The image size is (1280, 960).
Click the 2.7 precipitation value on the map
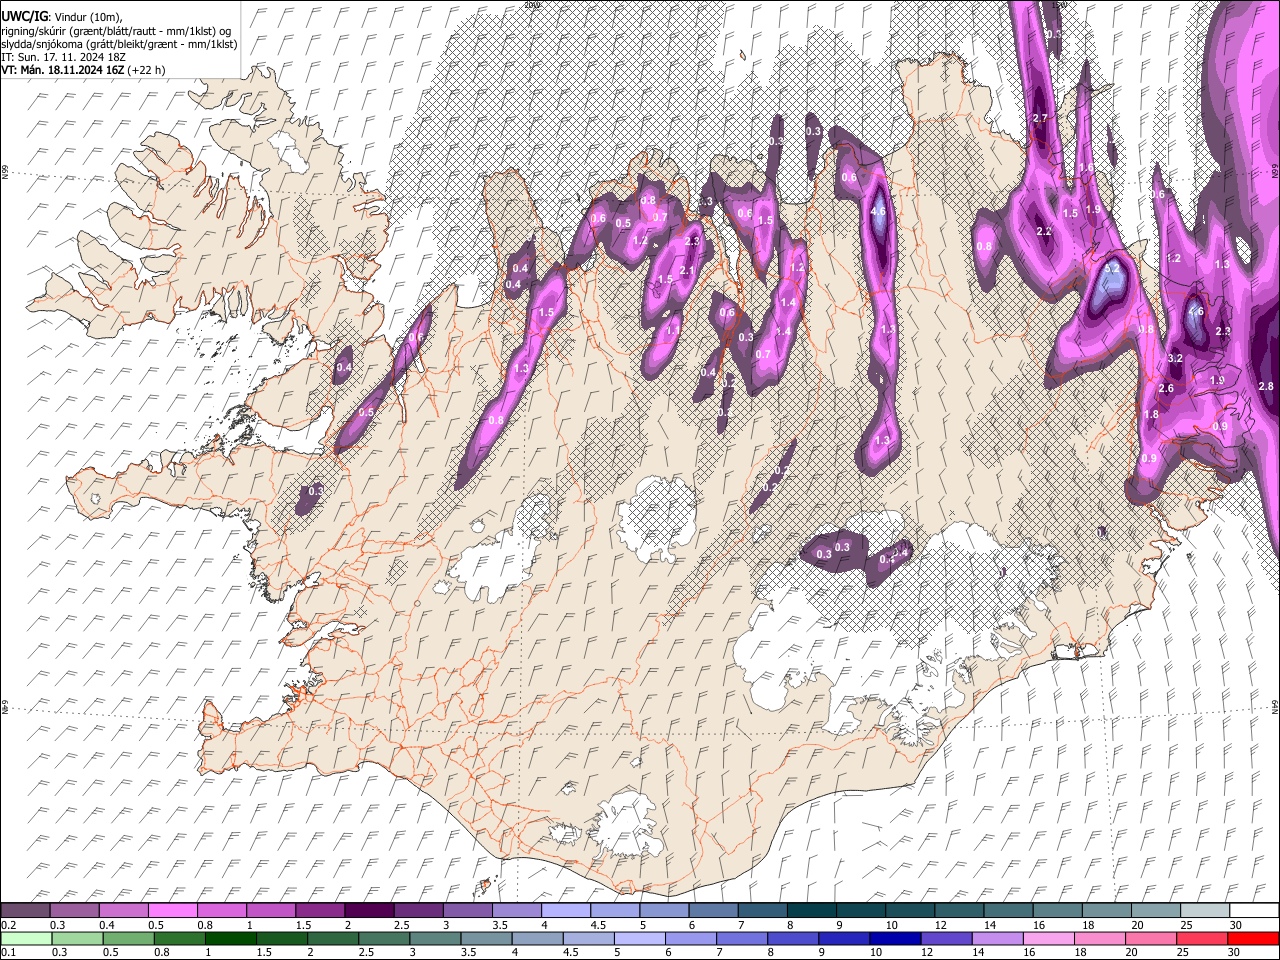coord(1040,118)
